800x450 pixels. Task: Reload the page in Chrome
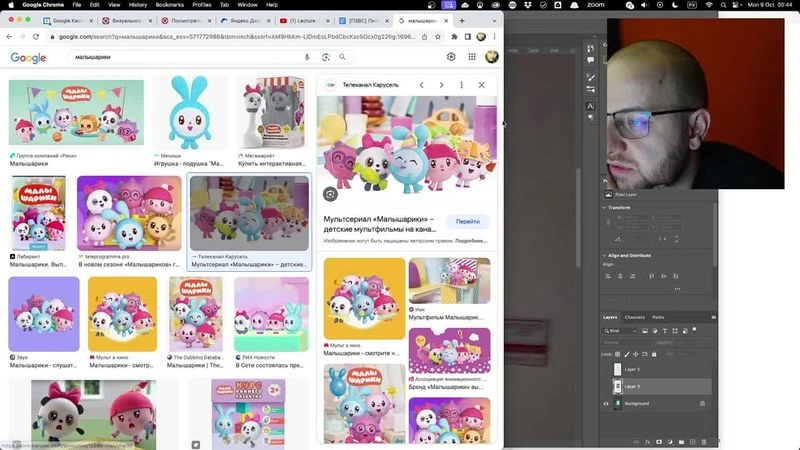coord(36,37)
